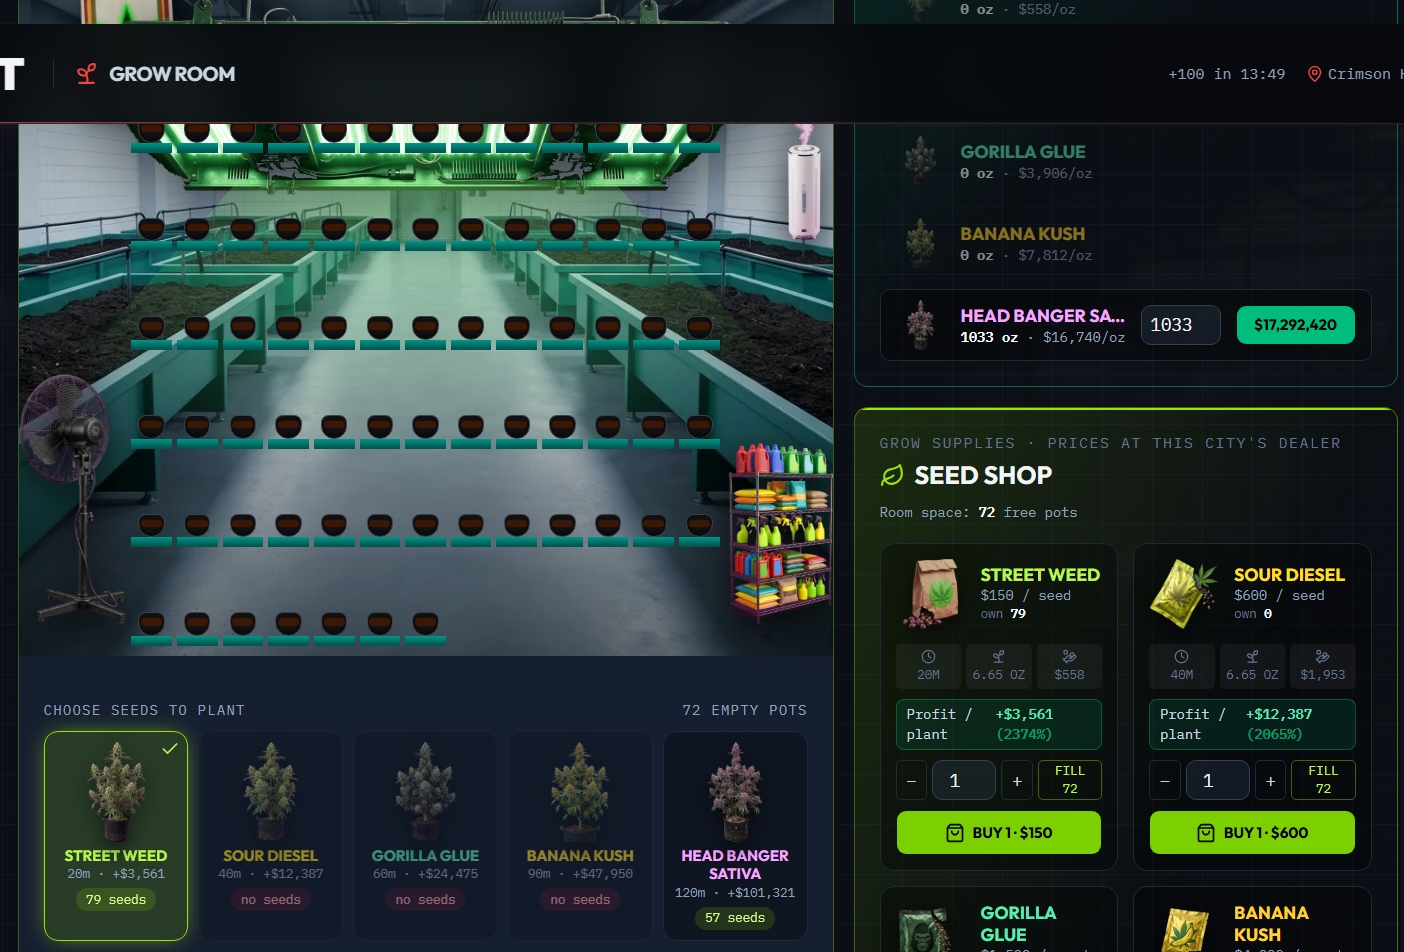Screen dimensions: 1404x952
Task: Increase Street Weed seed quantity
Action: pyautogui.click(x=1017, y=781)
